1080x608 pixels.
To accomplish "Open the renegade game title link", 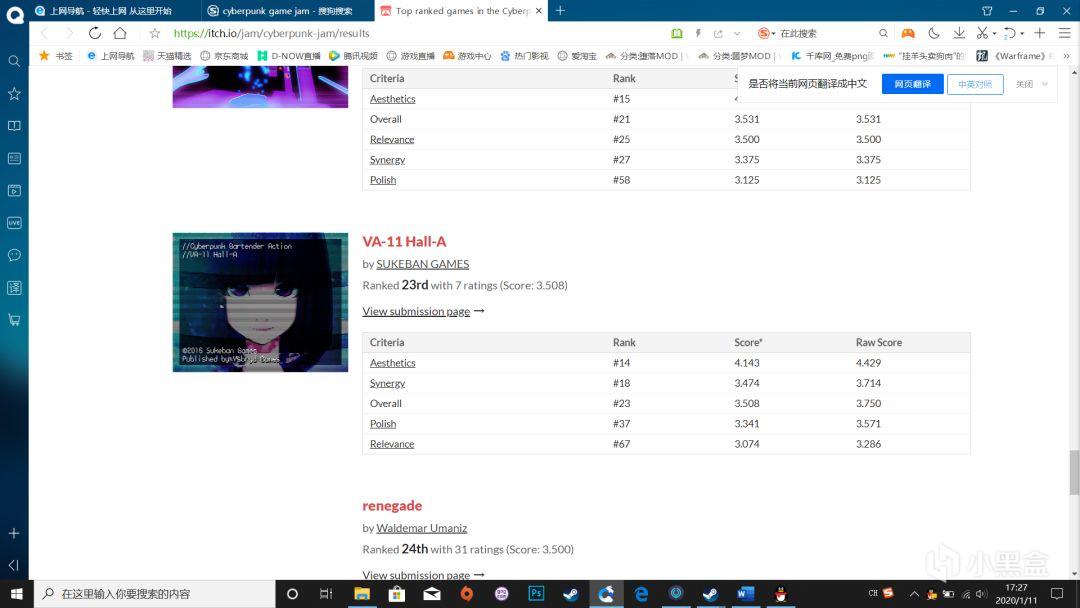I will [392, 505].
